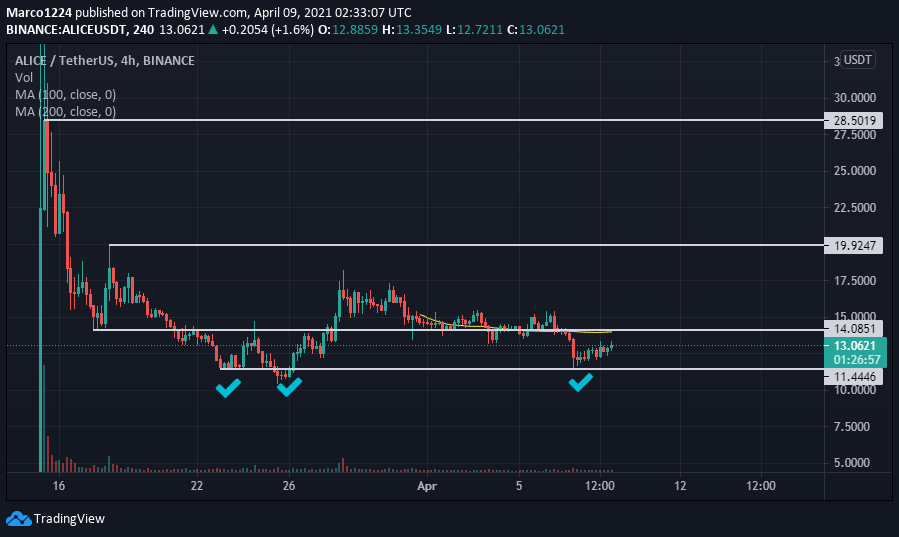Click the 5.0000 price axis label
This screenshot has height=537, width=899.
coord(854,462)
